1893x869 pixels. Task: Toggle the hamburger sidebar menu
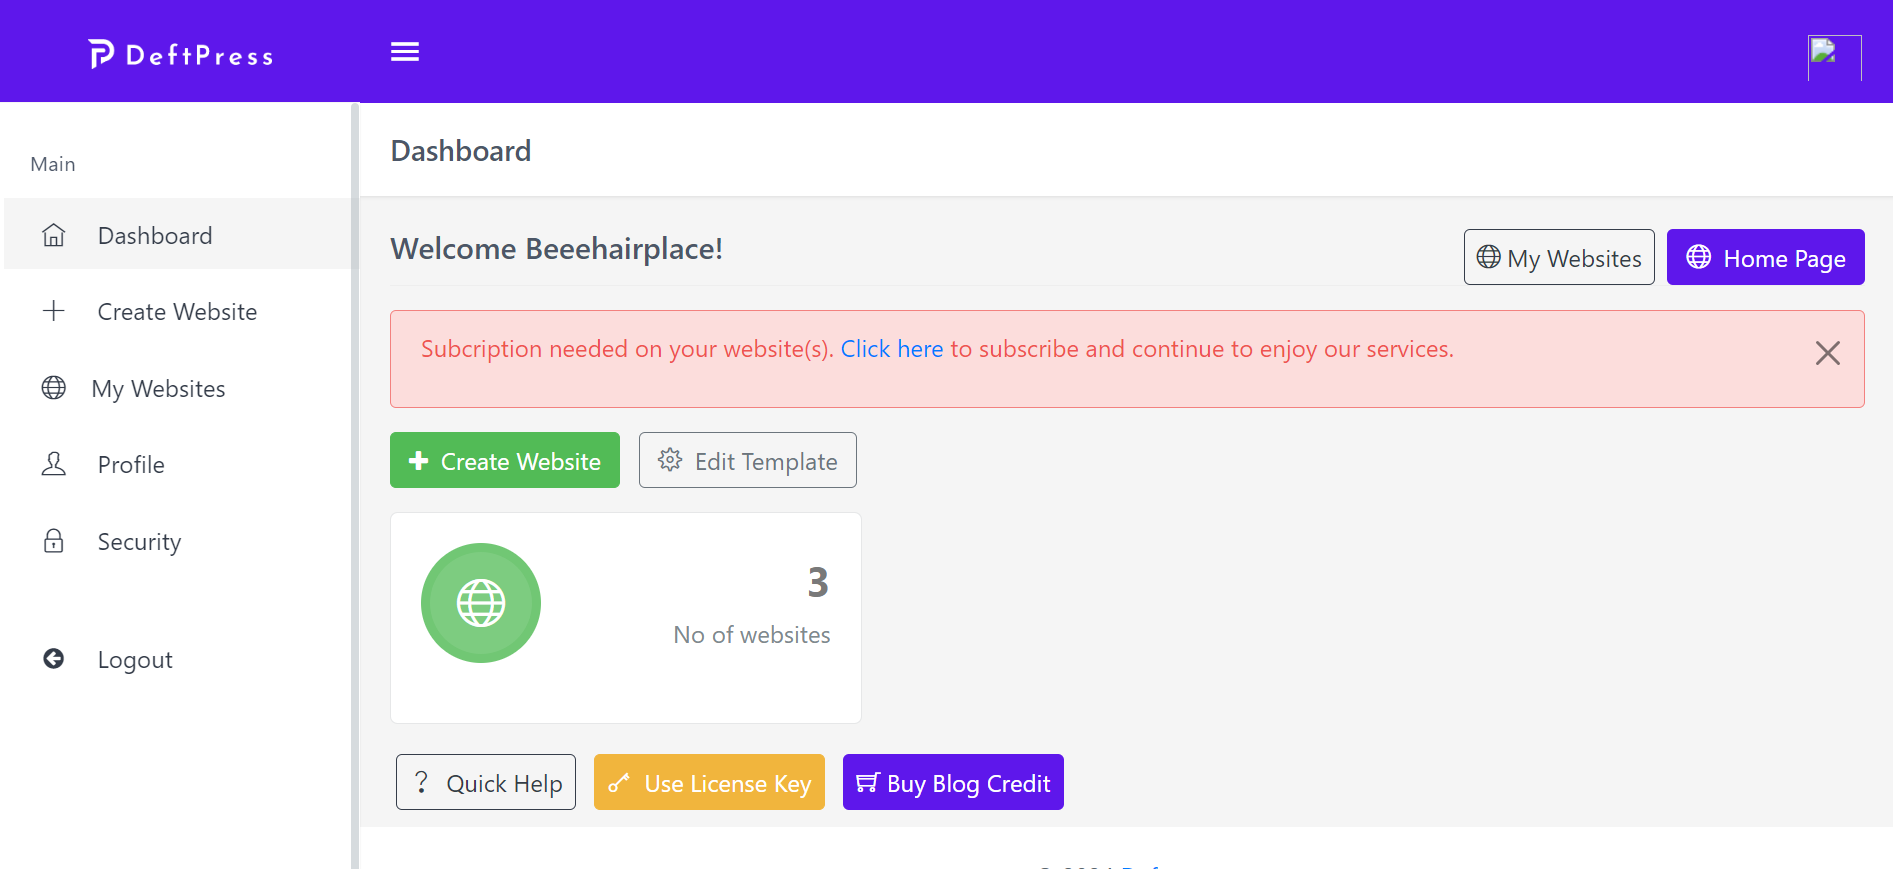coord(404,52)
